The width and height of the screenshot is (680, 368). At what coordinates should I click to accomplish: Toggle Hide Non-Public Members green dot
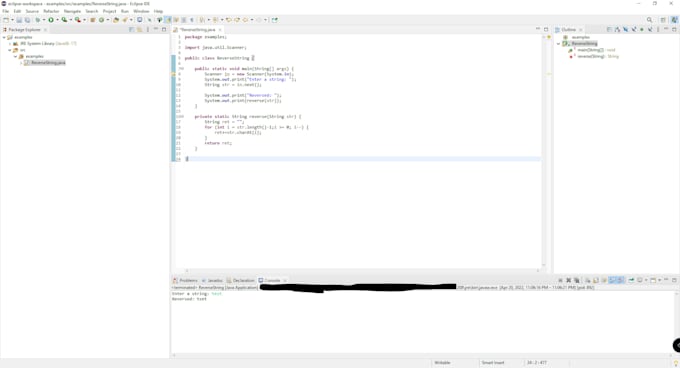pos(642,29)
